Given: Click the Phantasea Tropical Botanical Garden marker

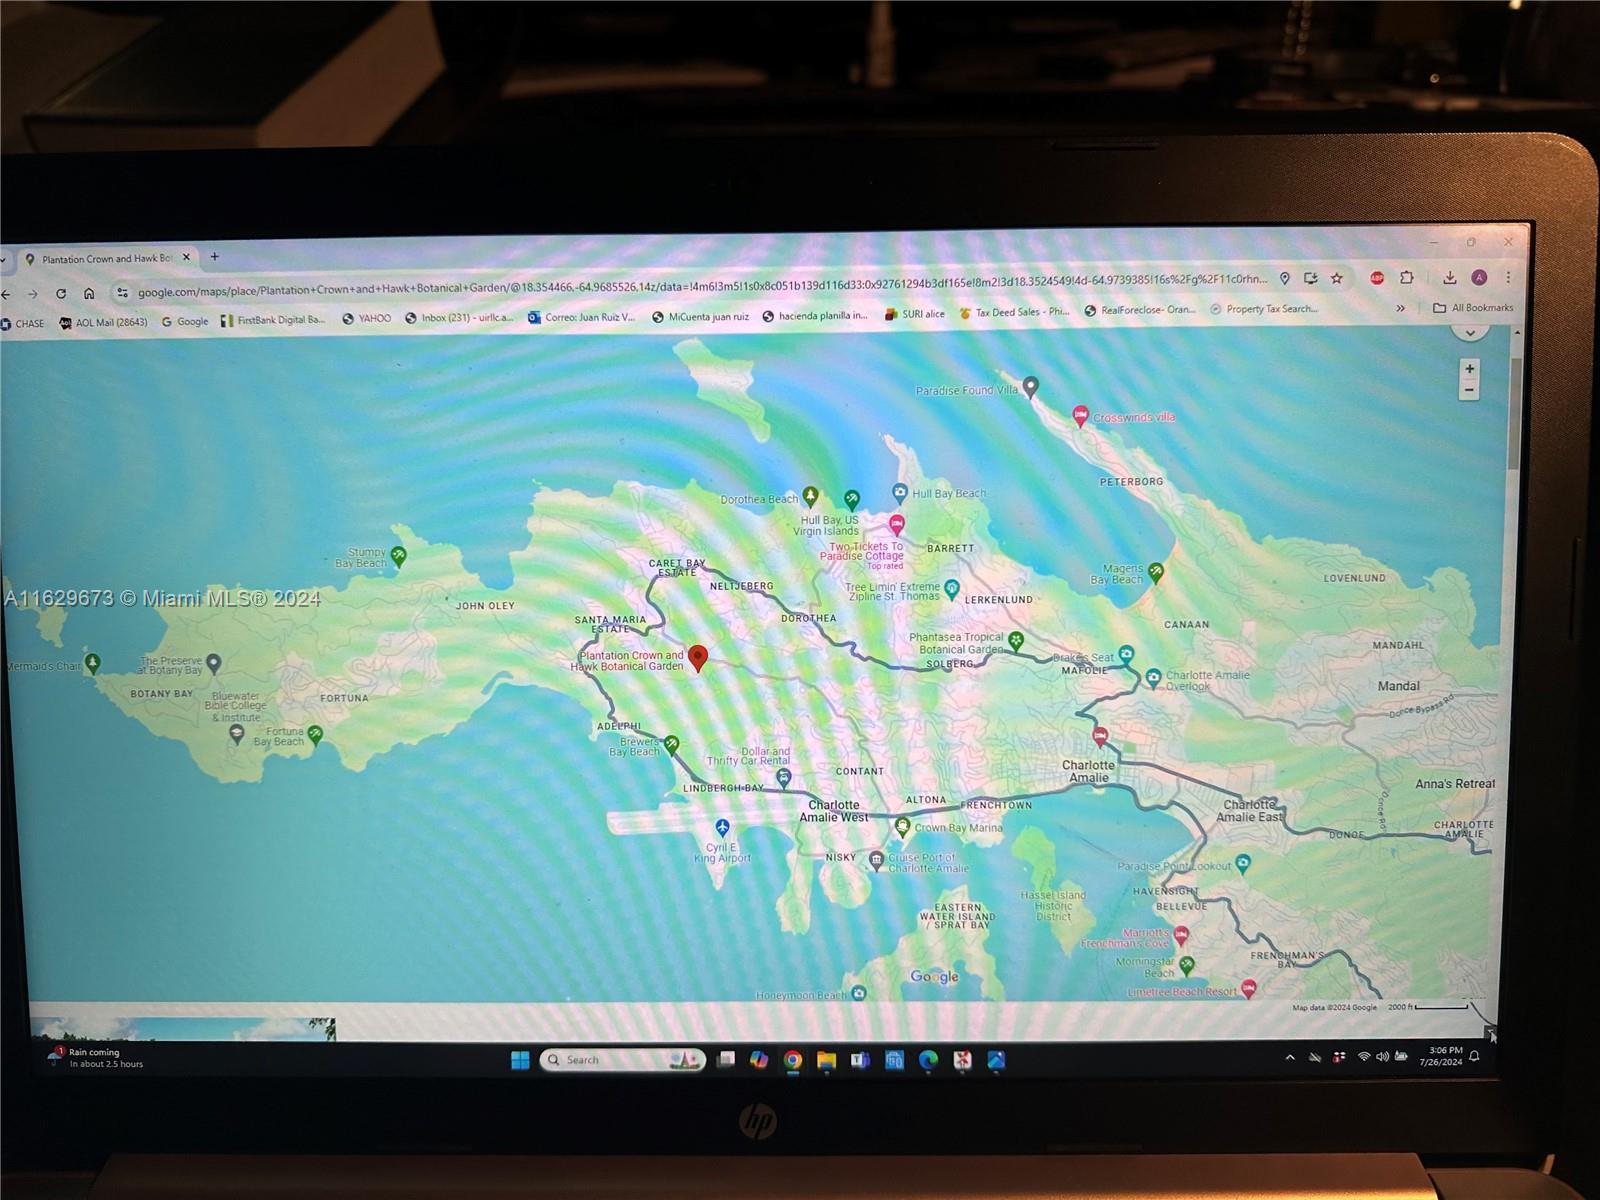Looking at the screenshot, I should pyautogui.click(x=1016, y=640).
